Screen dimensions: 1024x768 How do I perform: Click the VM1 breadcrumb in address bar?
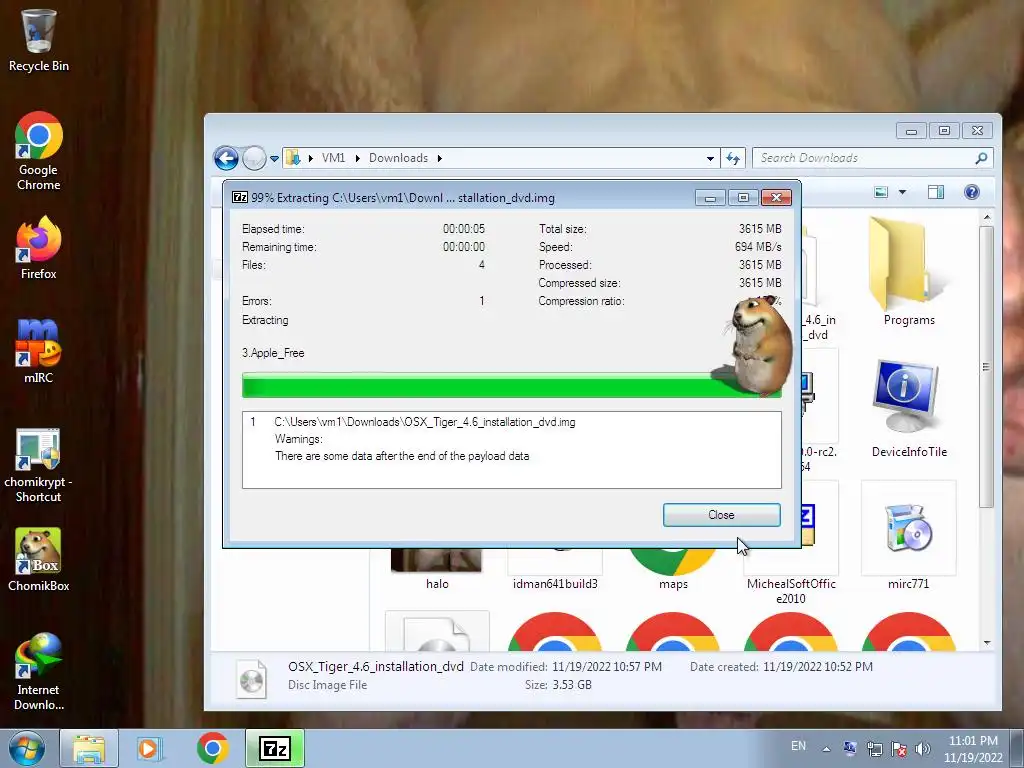(x=333, y=158)
